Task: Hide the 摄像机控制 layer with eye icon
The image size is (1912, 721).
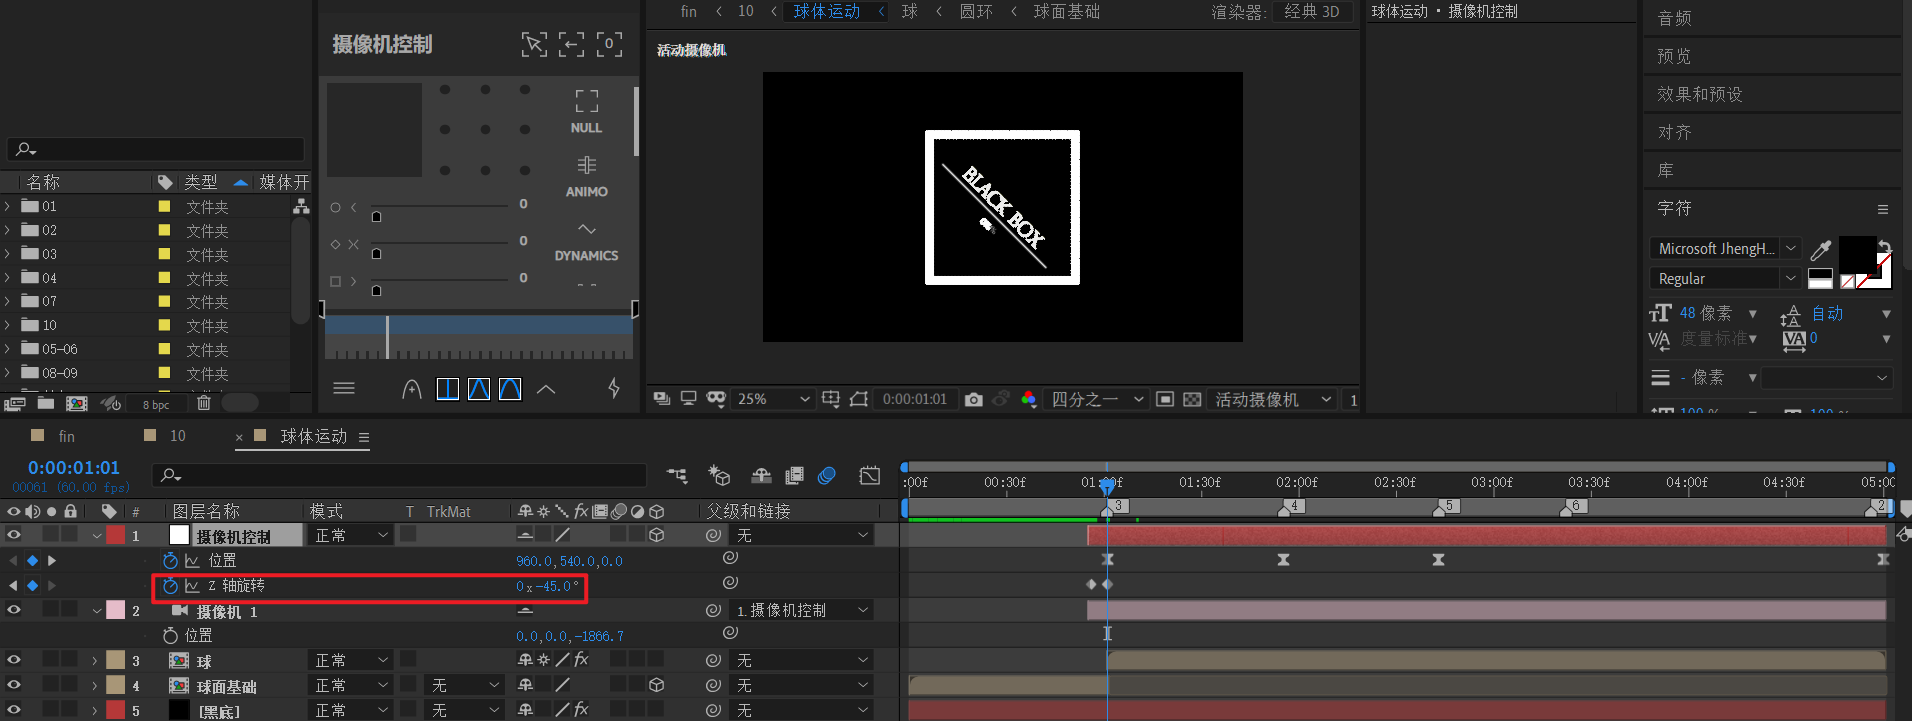Action: tap(14, 535)
